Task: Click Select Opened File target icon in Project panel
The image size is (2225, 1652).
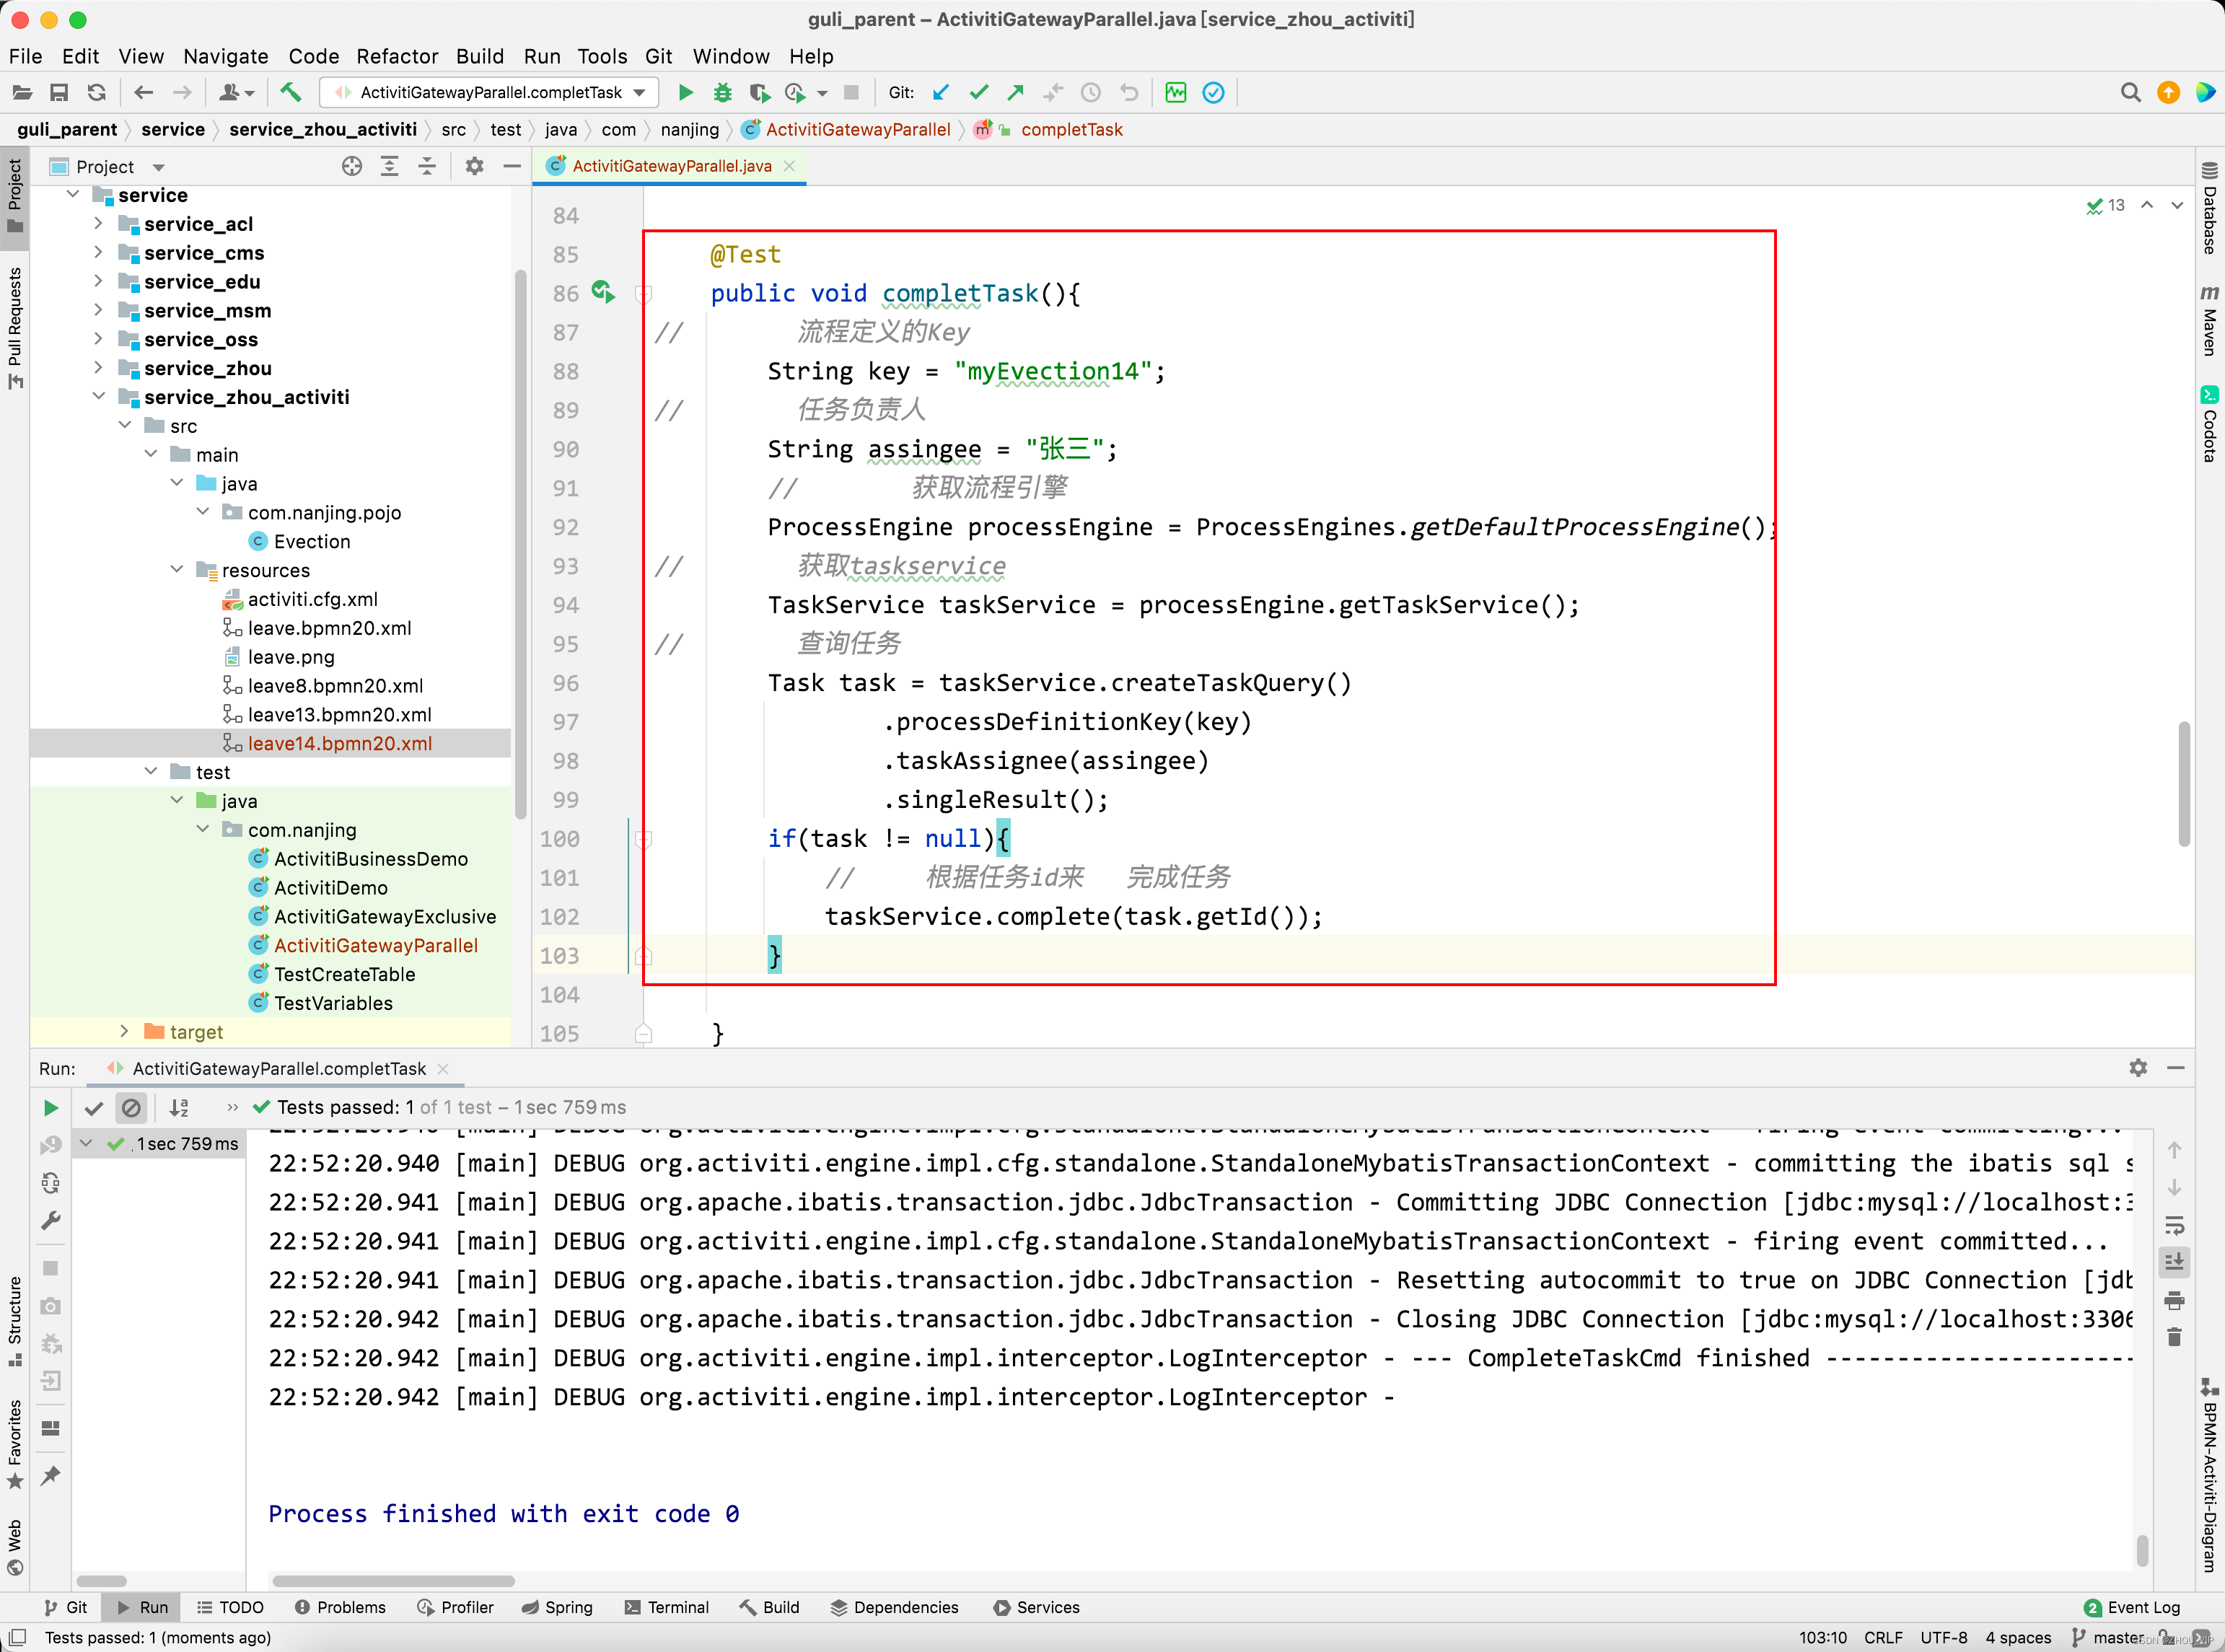Action: point(351,166)
